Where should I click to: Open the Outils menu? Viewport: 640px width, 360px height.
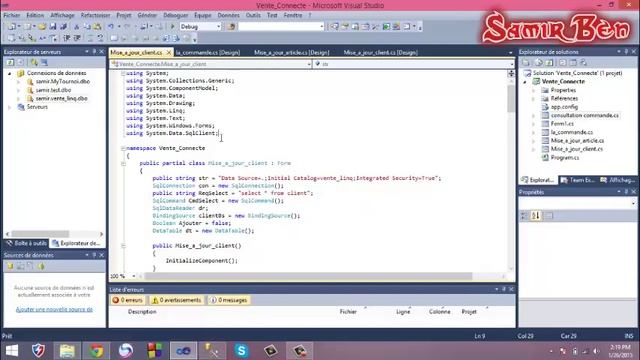point(253,15)
